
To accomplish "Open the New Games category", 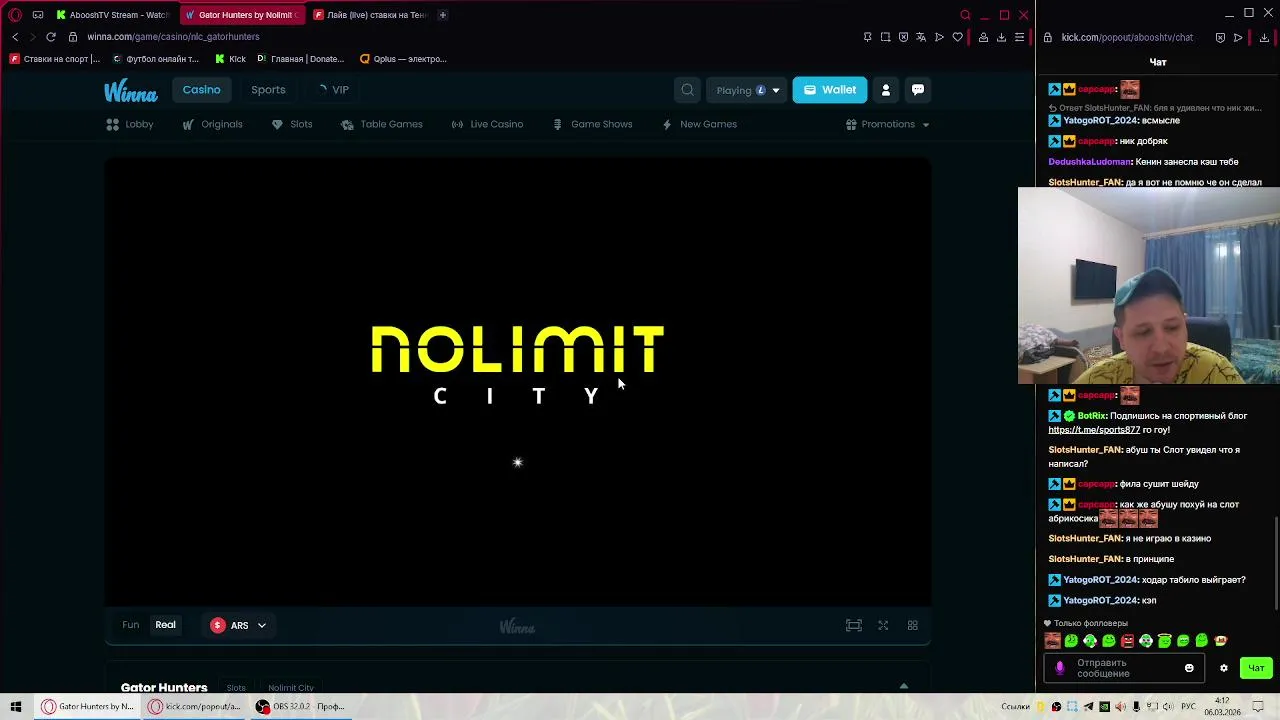I will [x=699, y=124].
